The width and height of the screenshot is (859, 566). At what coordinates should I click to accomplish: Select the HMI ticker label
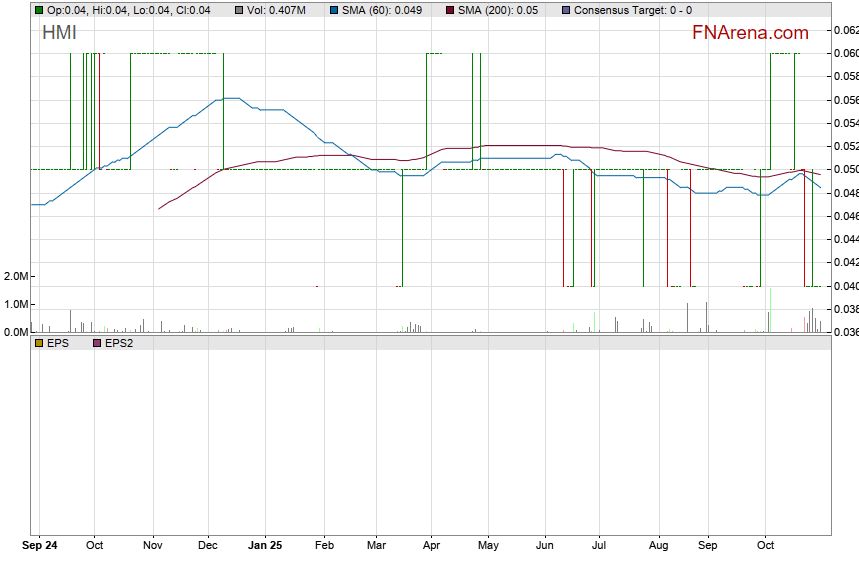coord(59,33)
